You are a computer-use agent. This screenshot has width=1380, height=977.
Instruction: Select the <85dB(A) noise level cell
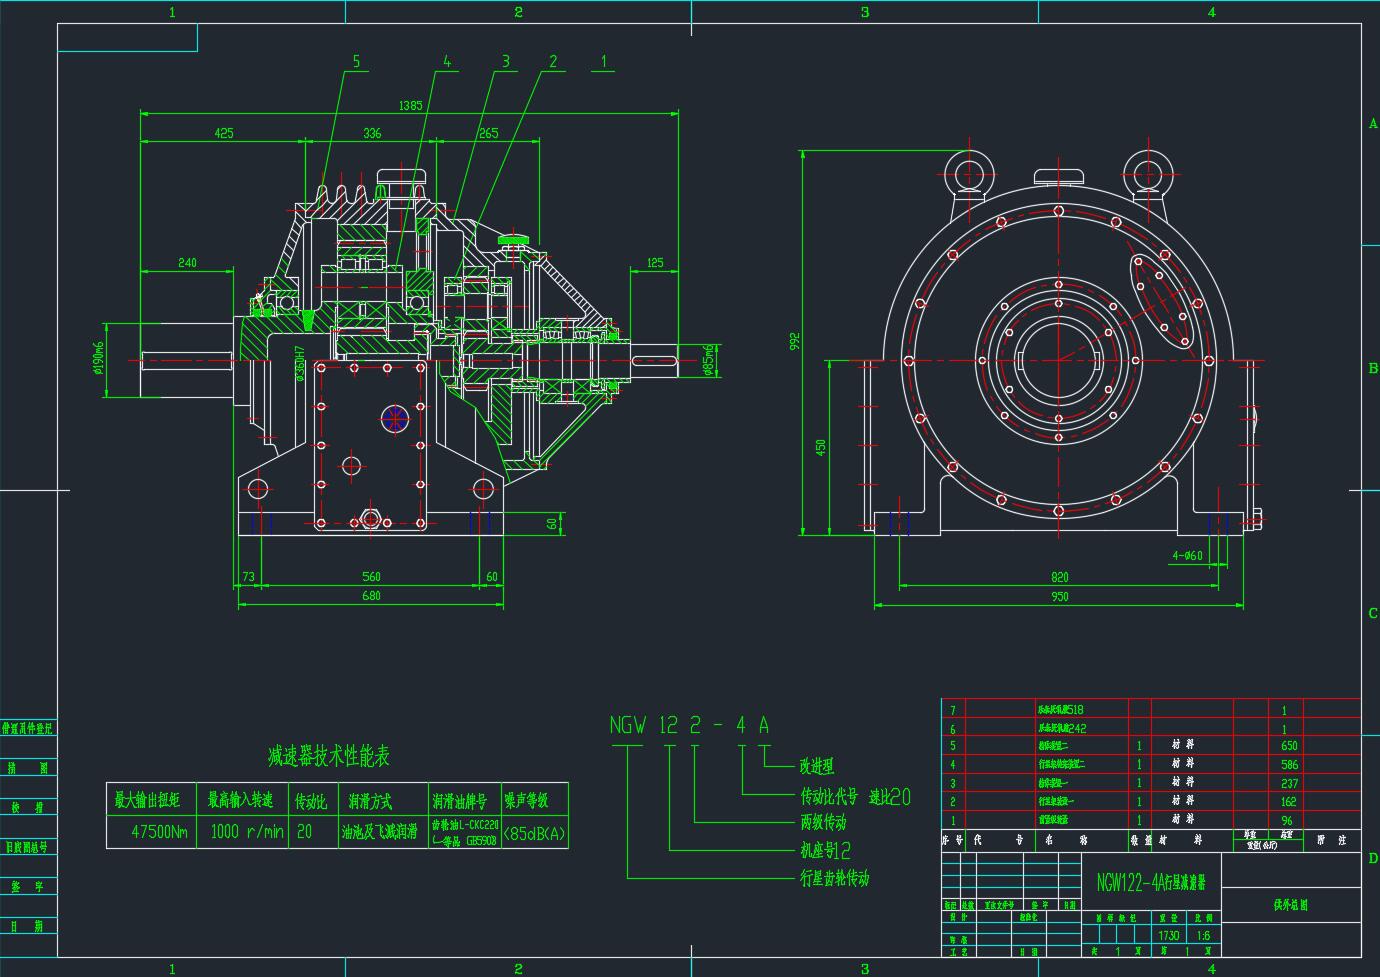(535, 832)
